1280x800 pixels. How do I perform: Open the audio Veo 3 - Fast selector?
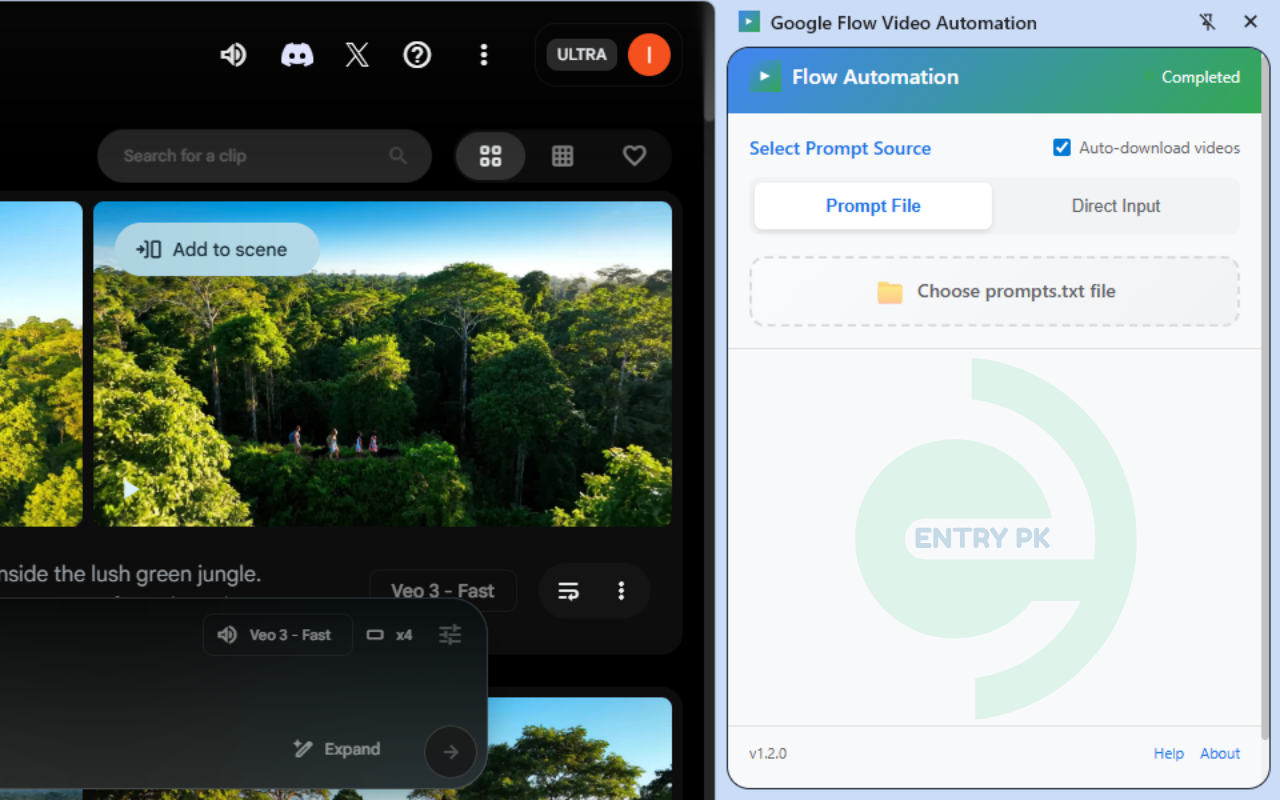click(x=277, y=634)
